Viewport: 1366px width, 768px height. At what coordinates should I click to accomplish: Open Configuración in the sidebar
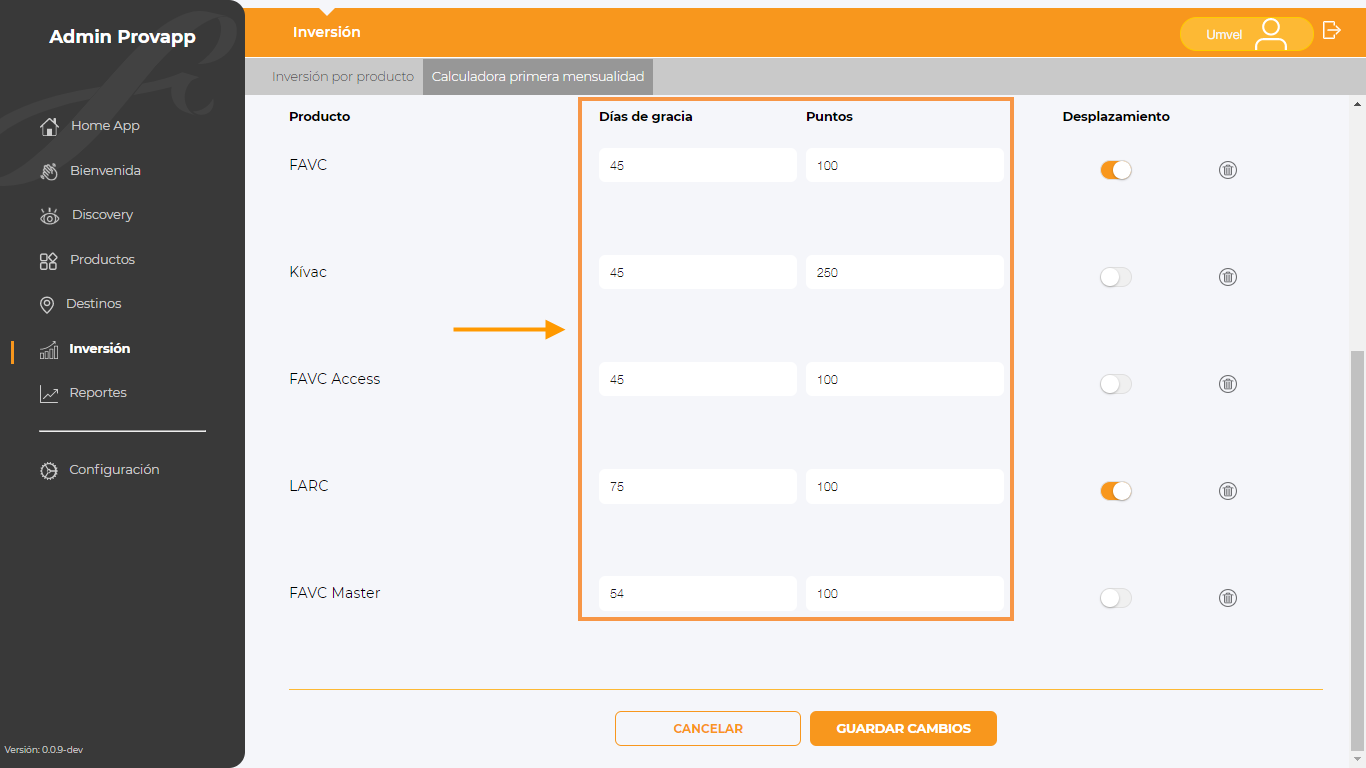(x=114, y=470)
